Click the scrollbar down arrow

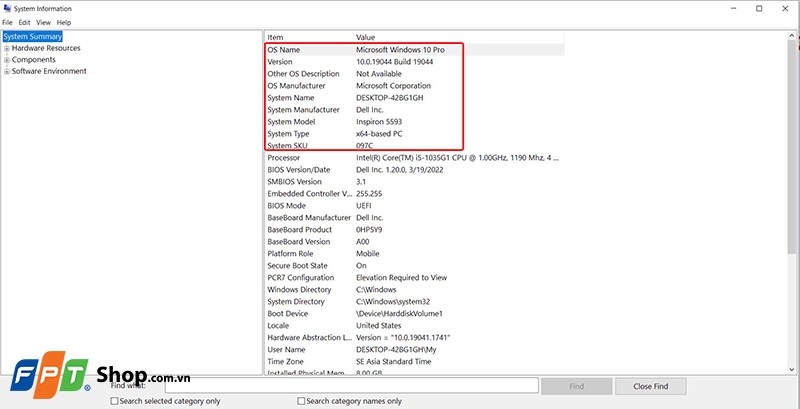(x=793, y=369)
